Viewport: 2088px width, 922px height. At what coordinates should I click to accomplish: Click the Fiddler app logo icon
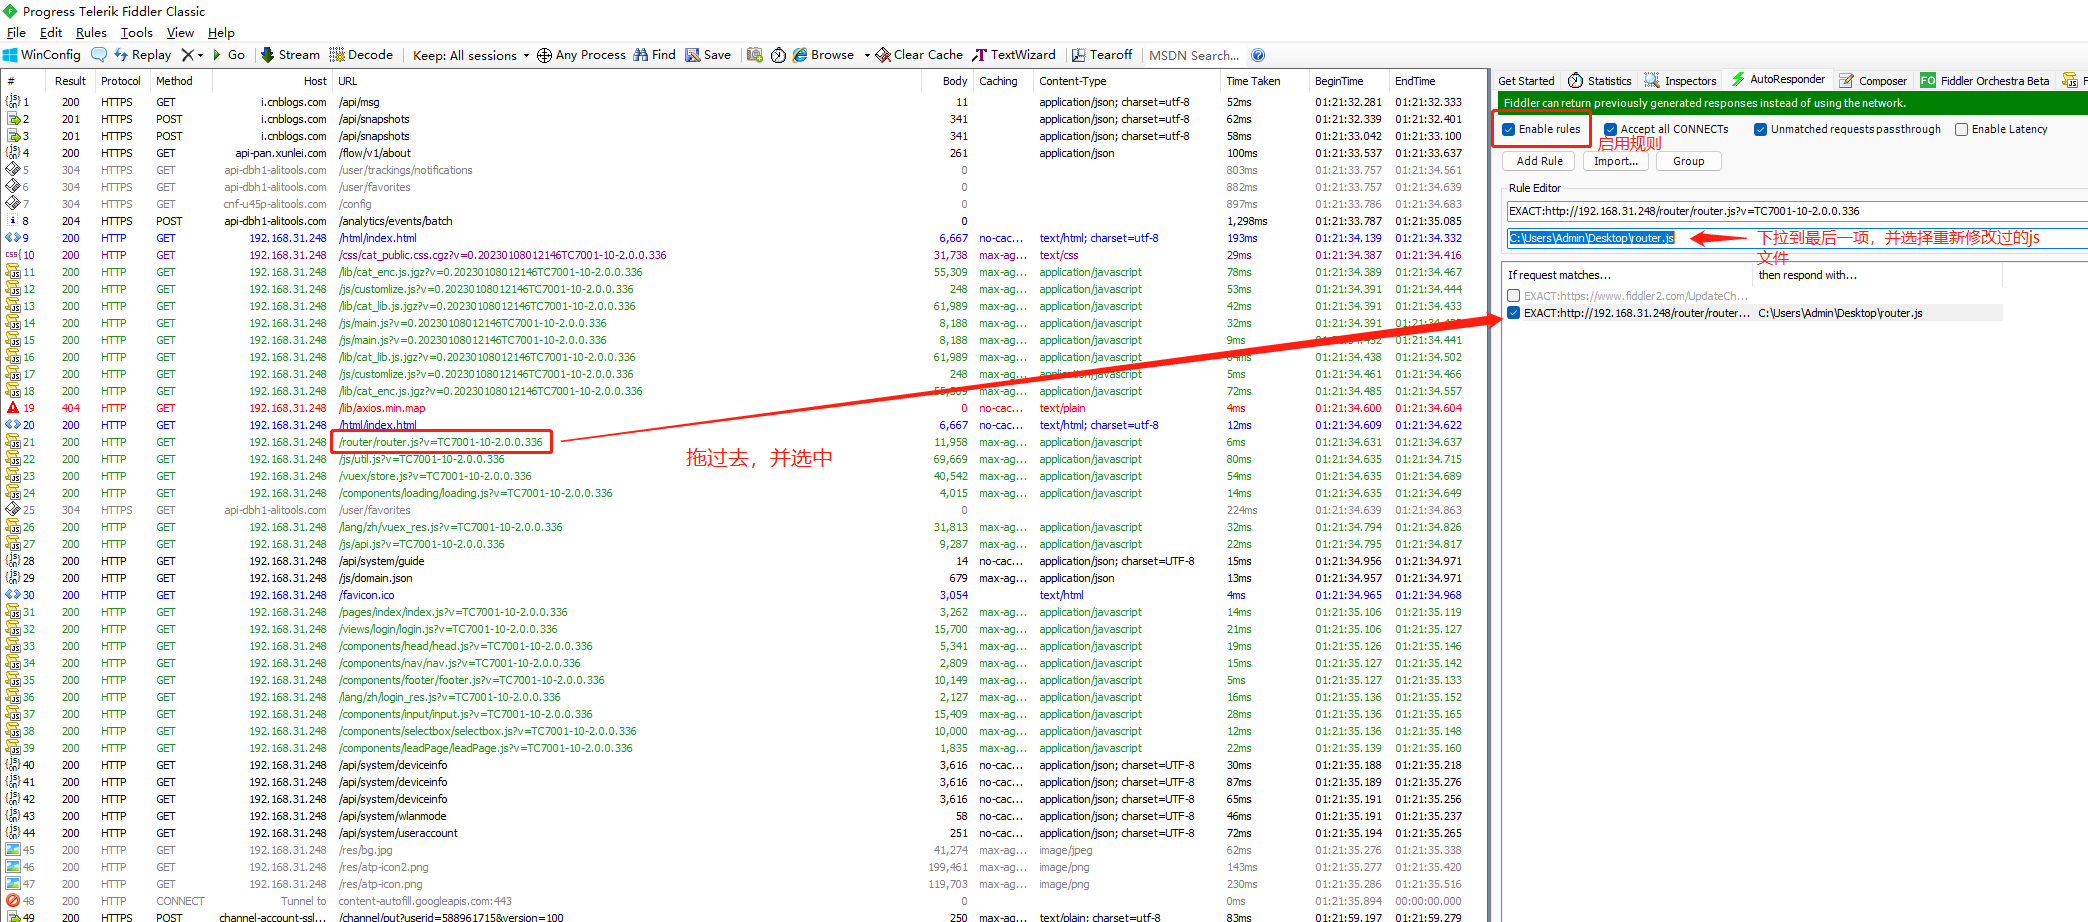click(10, 11)
